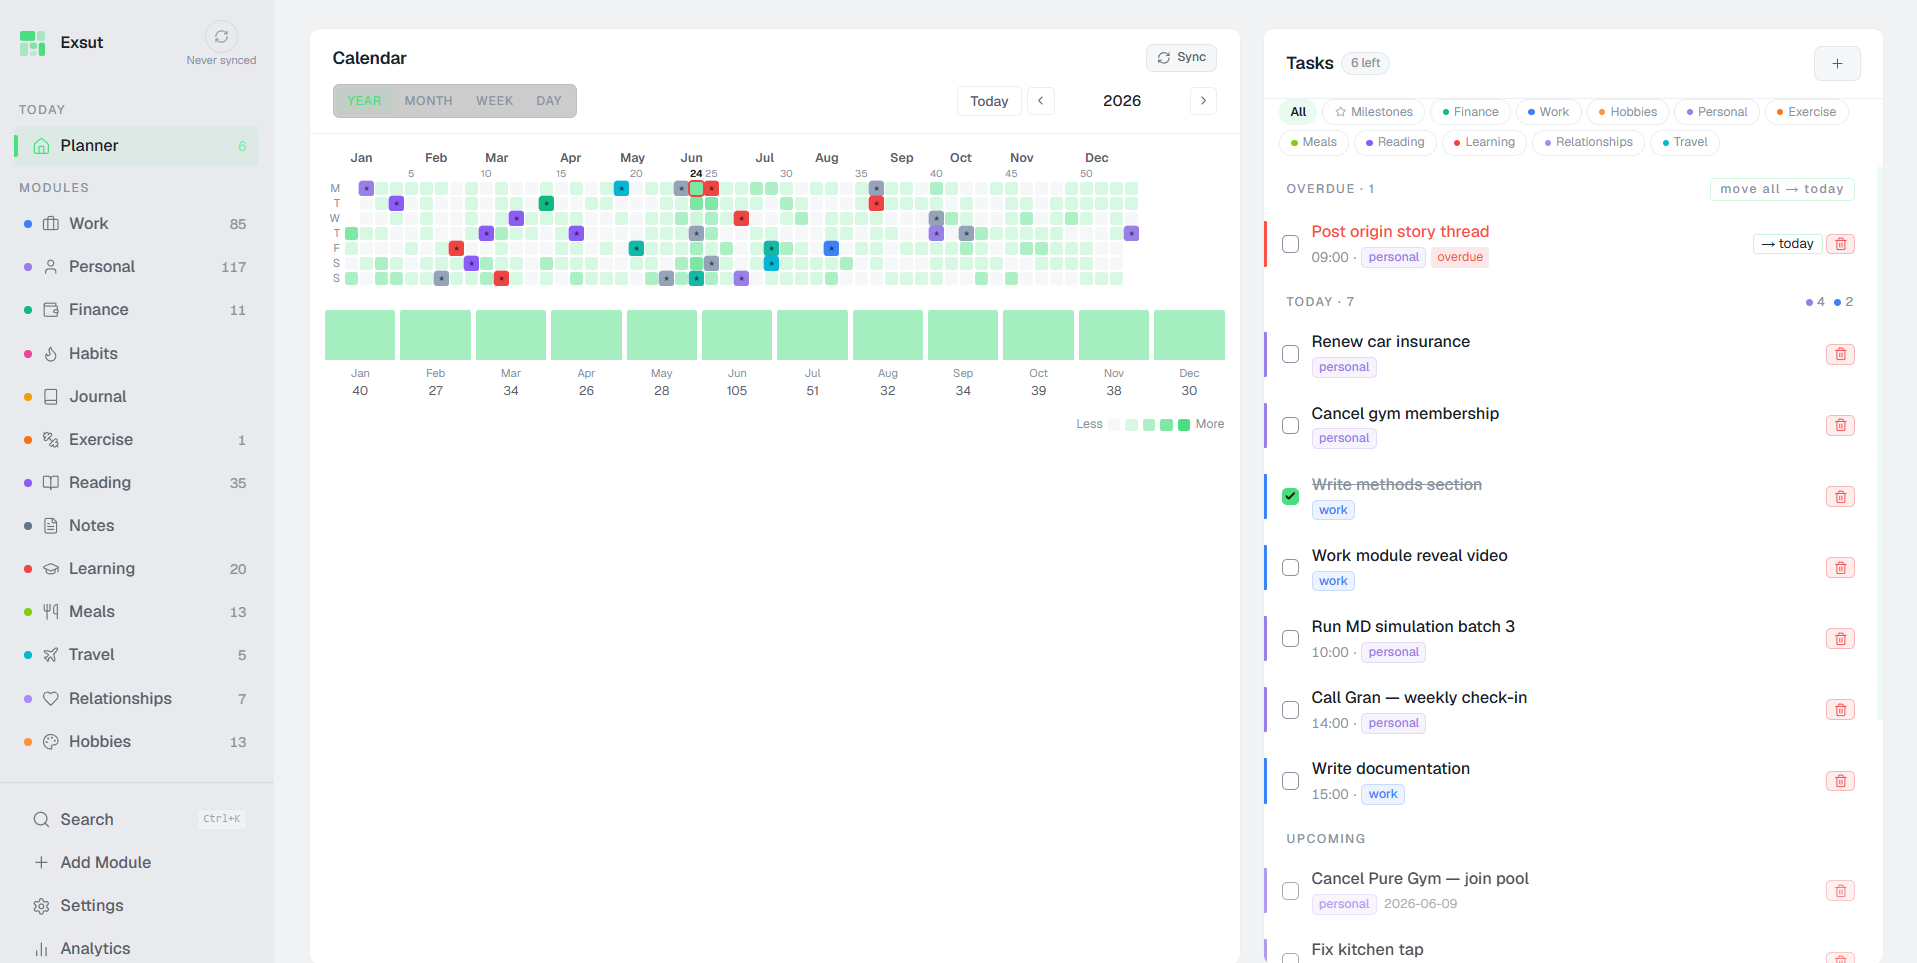Filter tasks by Learning tag

point(1484,142)
